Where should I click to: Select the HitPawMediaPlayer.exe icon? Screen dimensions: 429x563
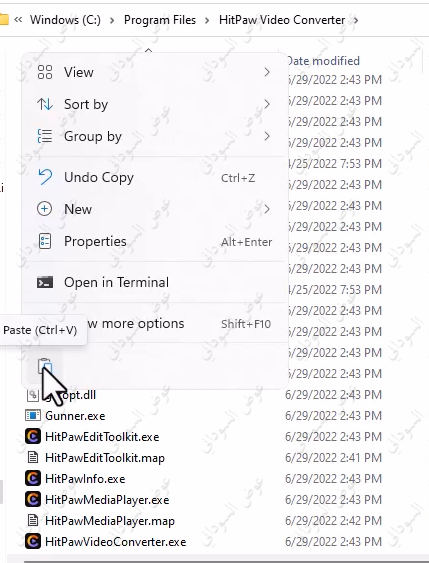click(33, 499)
